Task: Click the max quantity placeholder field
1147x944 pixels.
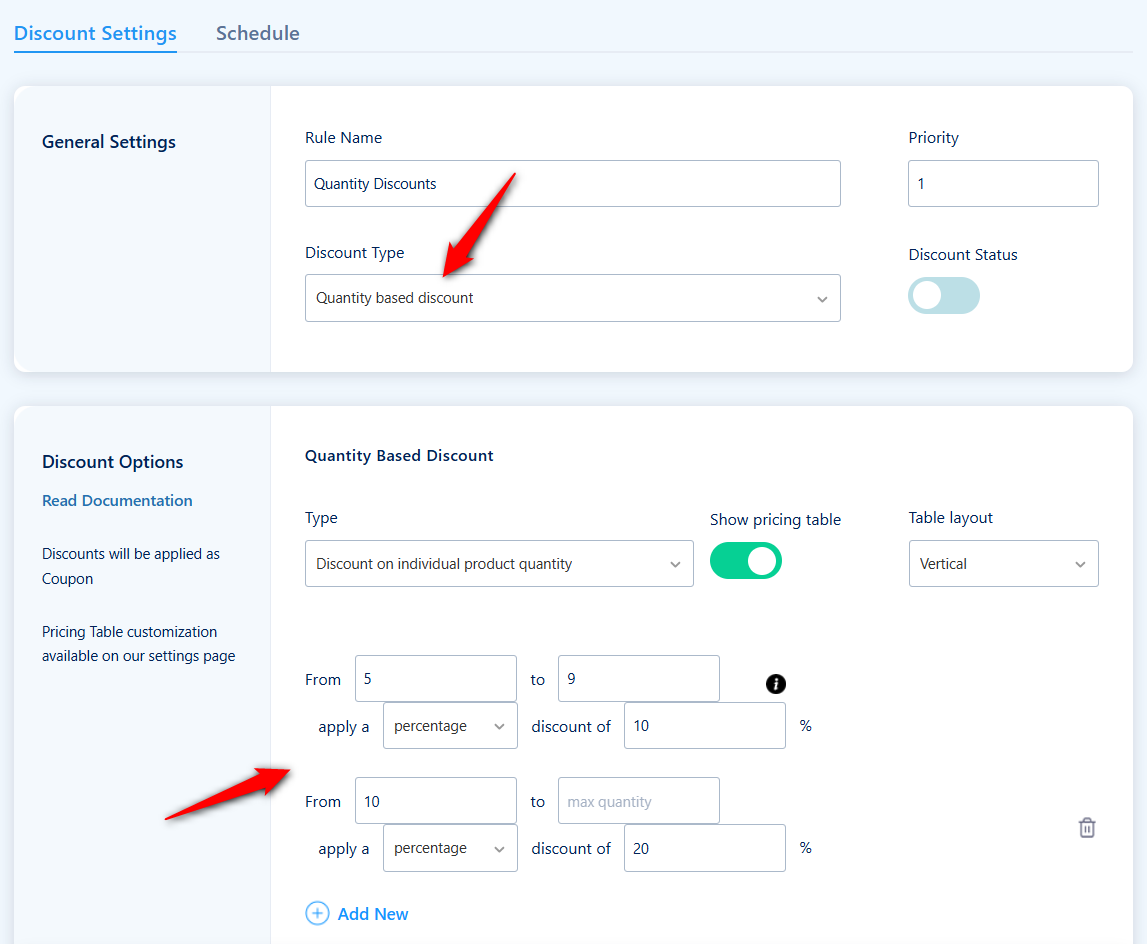Action: click(x=638, y=800)
